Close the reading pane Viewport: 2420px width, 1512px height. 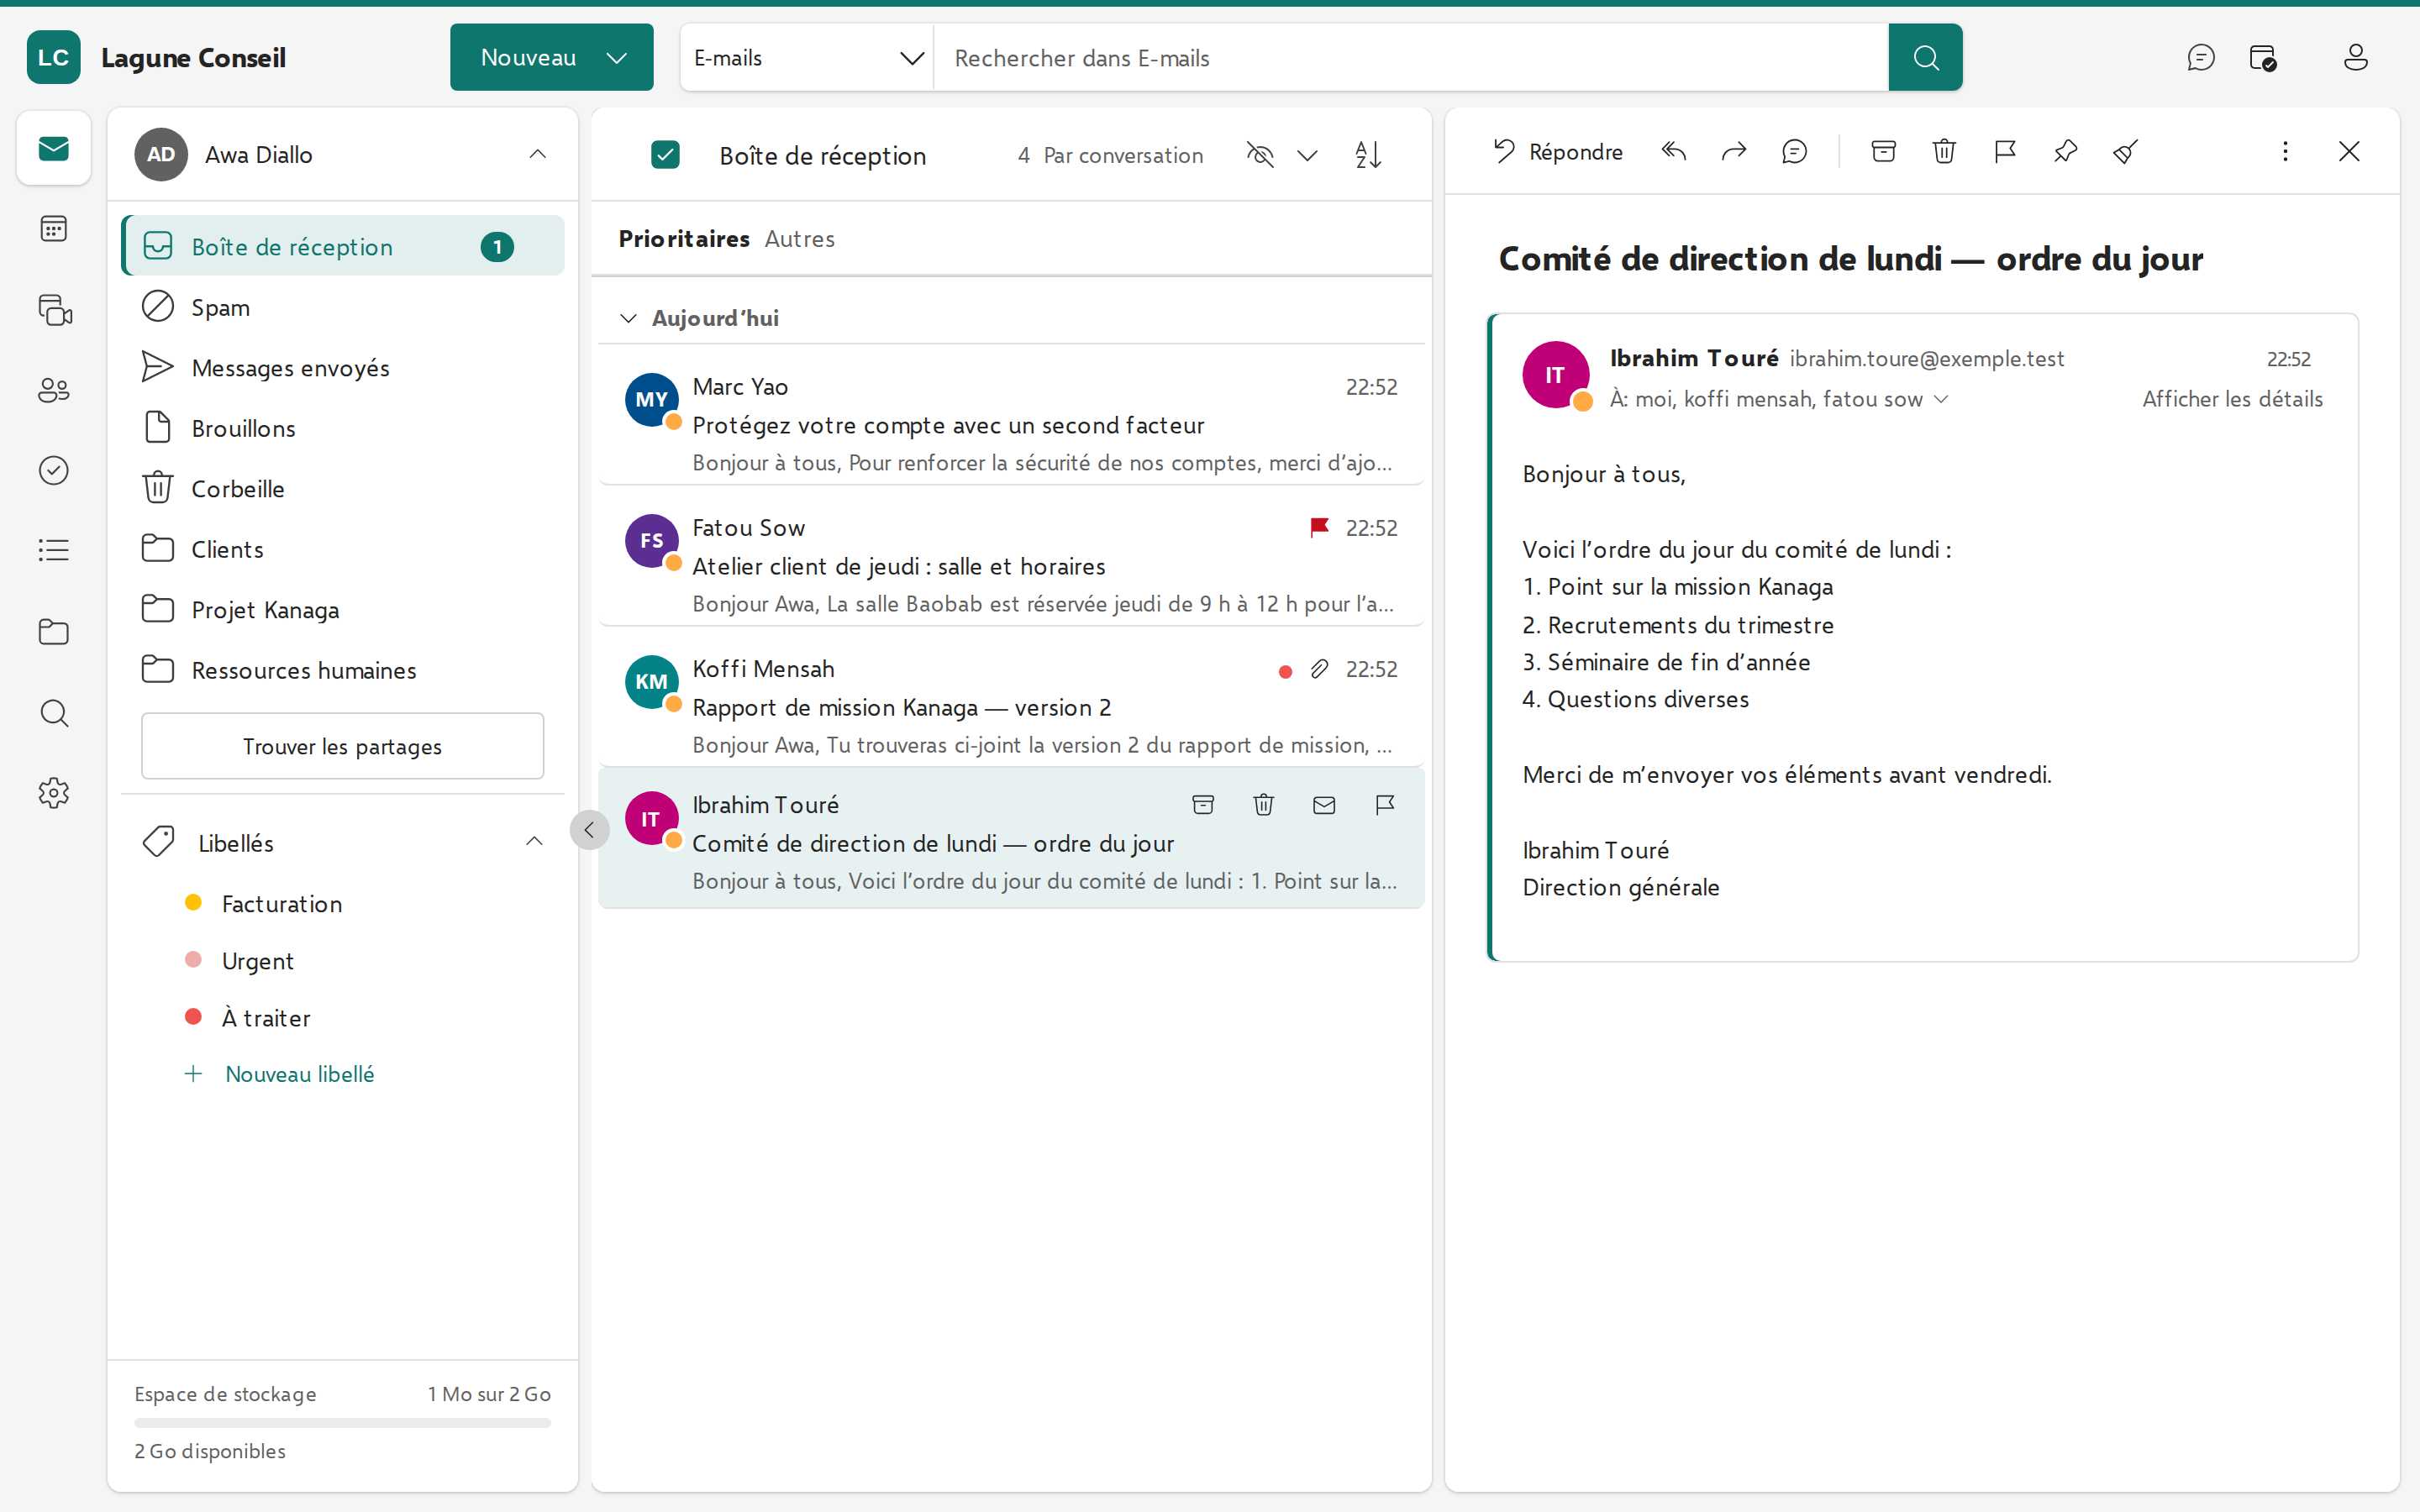[x=2349, y=152]
